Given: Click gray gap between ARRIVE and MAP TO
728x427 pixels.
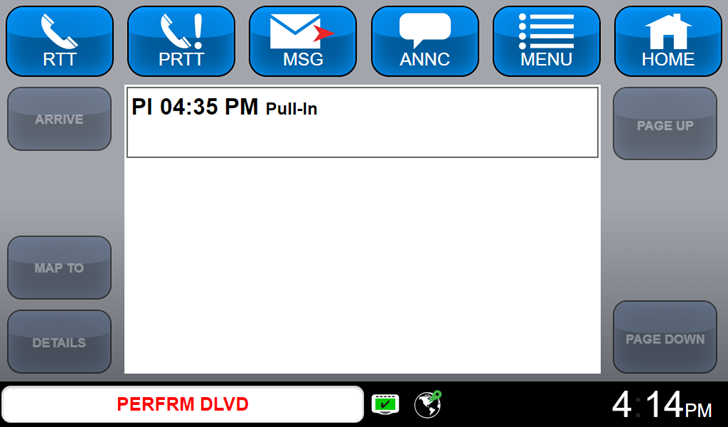Looking at the screenshot, I should pos(59,193).
